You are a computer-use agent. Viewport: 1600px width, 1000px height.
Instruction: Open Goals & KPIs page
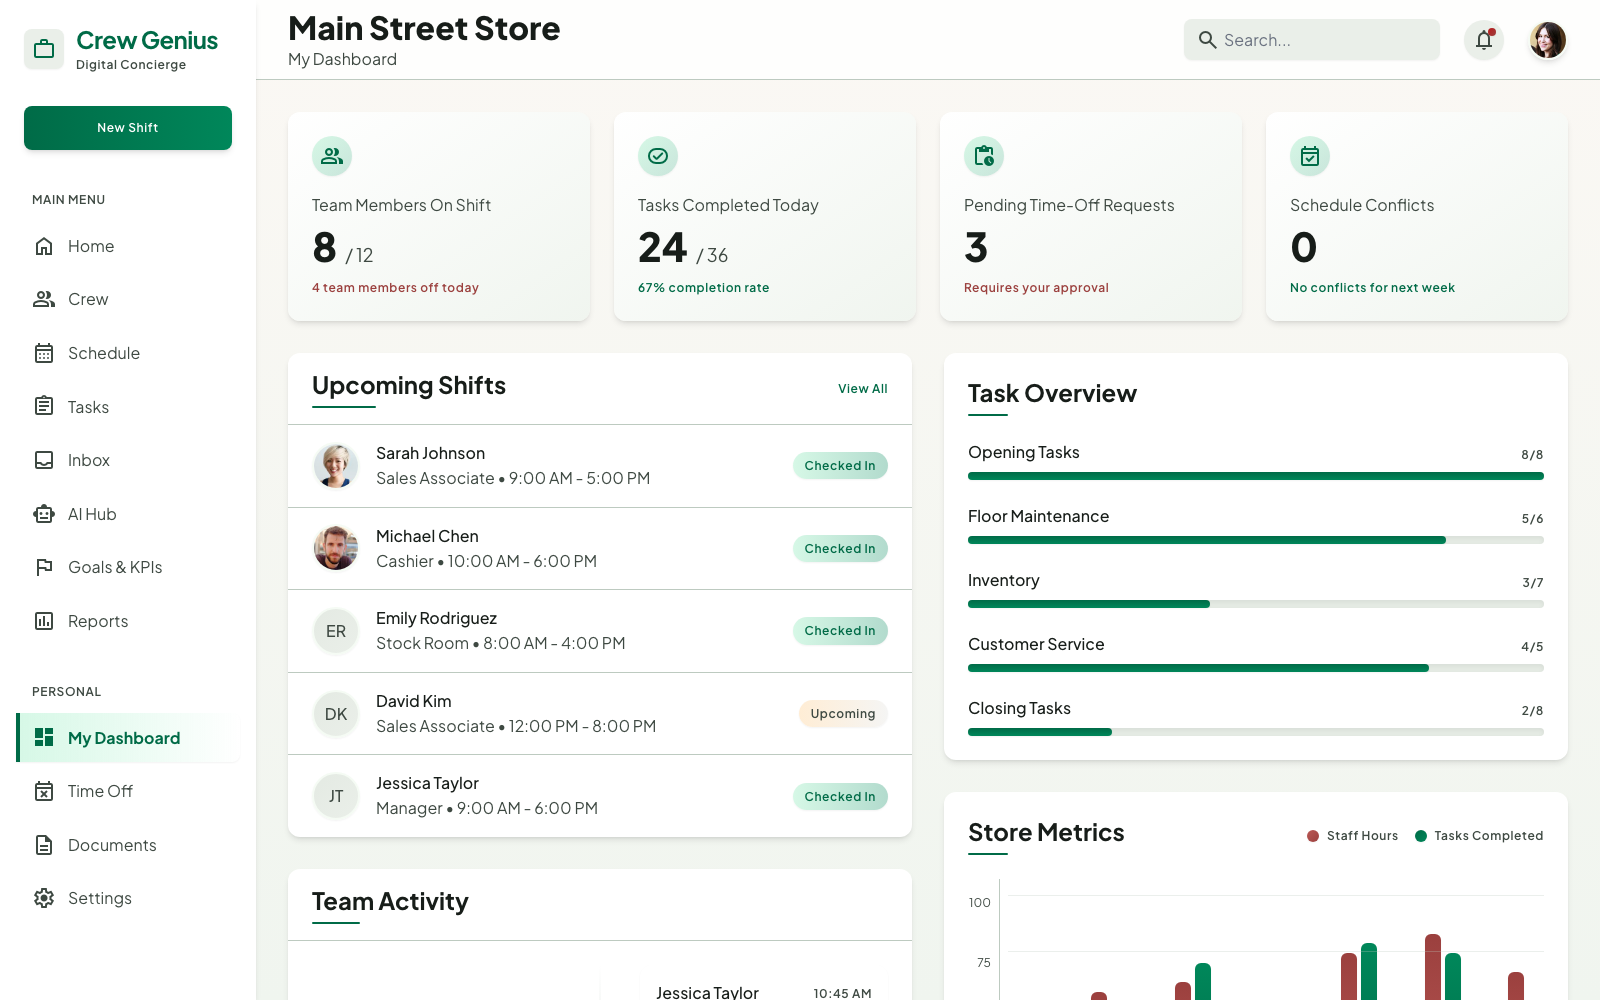point(128,567)
